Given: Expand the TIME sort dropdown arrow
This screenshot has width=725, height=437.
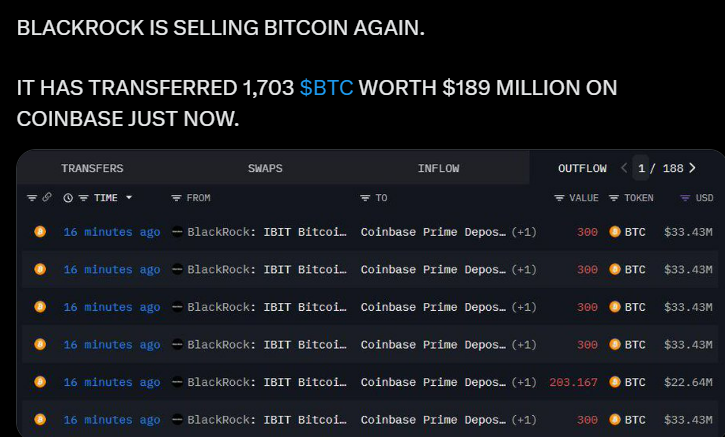Looking at the screenshot, I should (129, 197).
